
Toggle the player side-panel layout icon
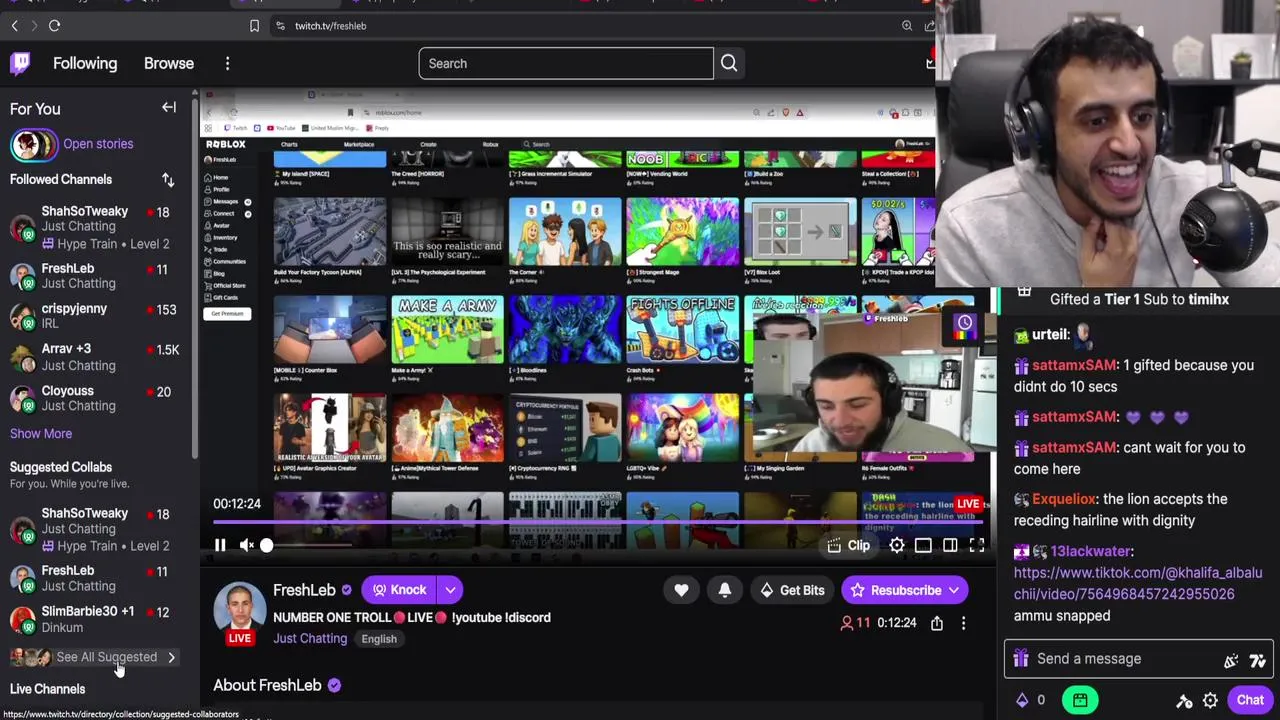[x=923, y=545]
